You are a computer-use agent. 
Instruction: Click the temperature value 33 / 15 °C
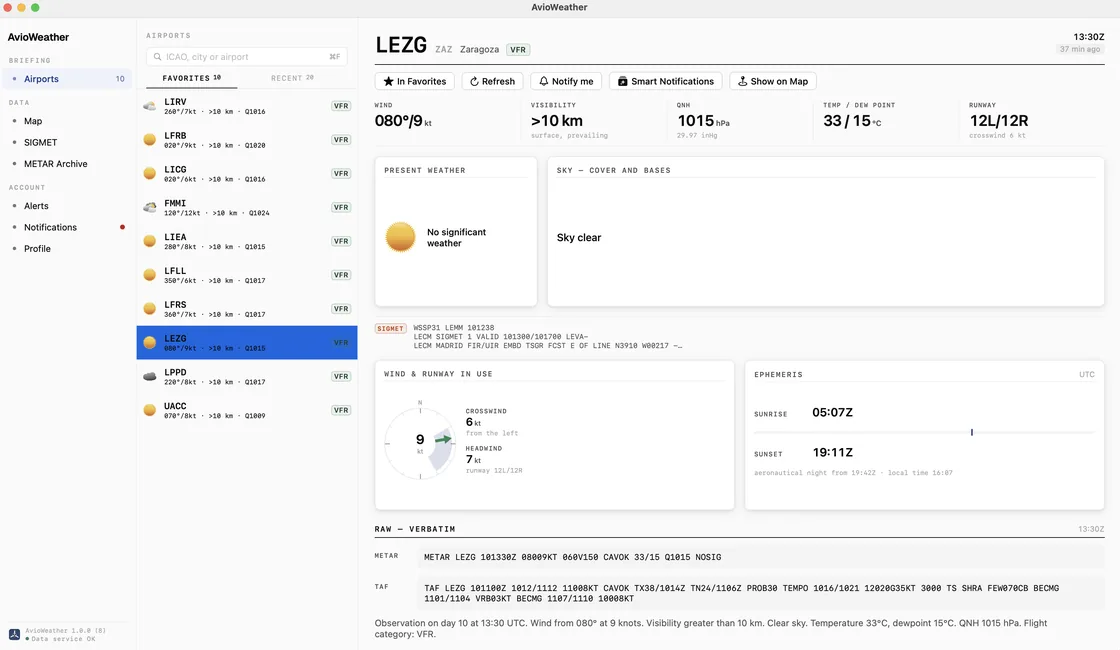pos(852,121)
